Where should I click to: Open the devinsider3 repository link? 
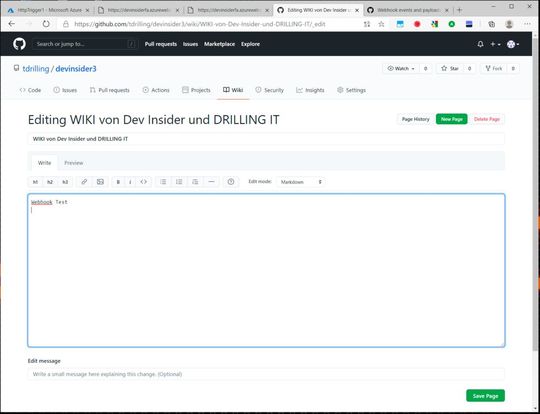76,69
